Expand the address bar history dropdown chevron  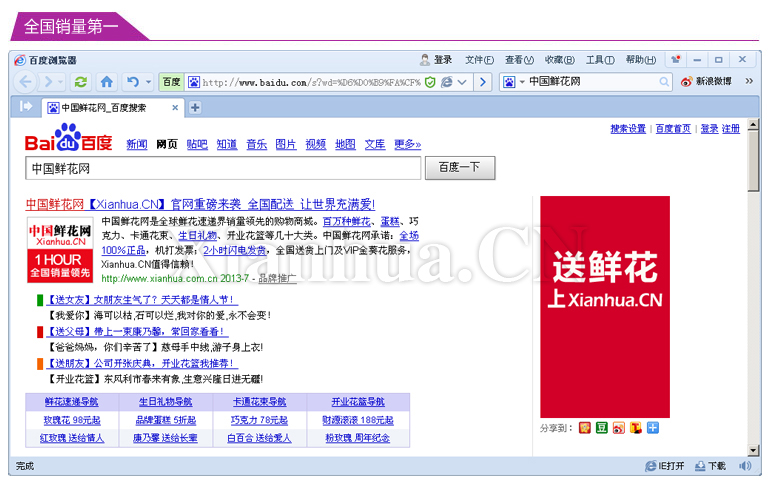(x=462, y=82)
